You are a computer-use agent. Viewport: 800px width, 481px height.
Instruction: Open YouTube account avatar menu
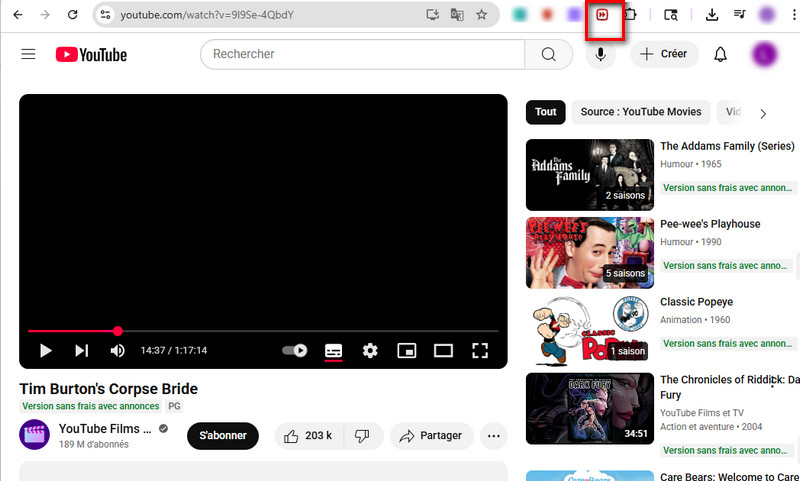[x=764, y=54]
